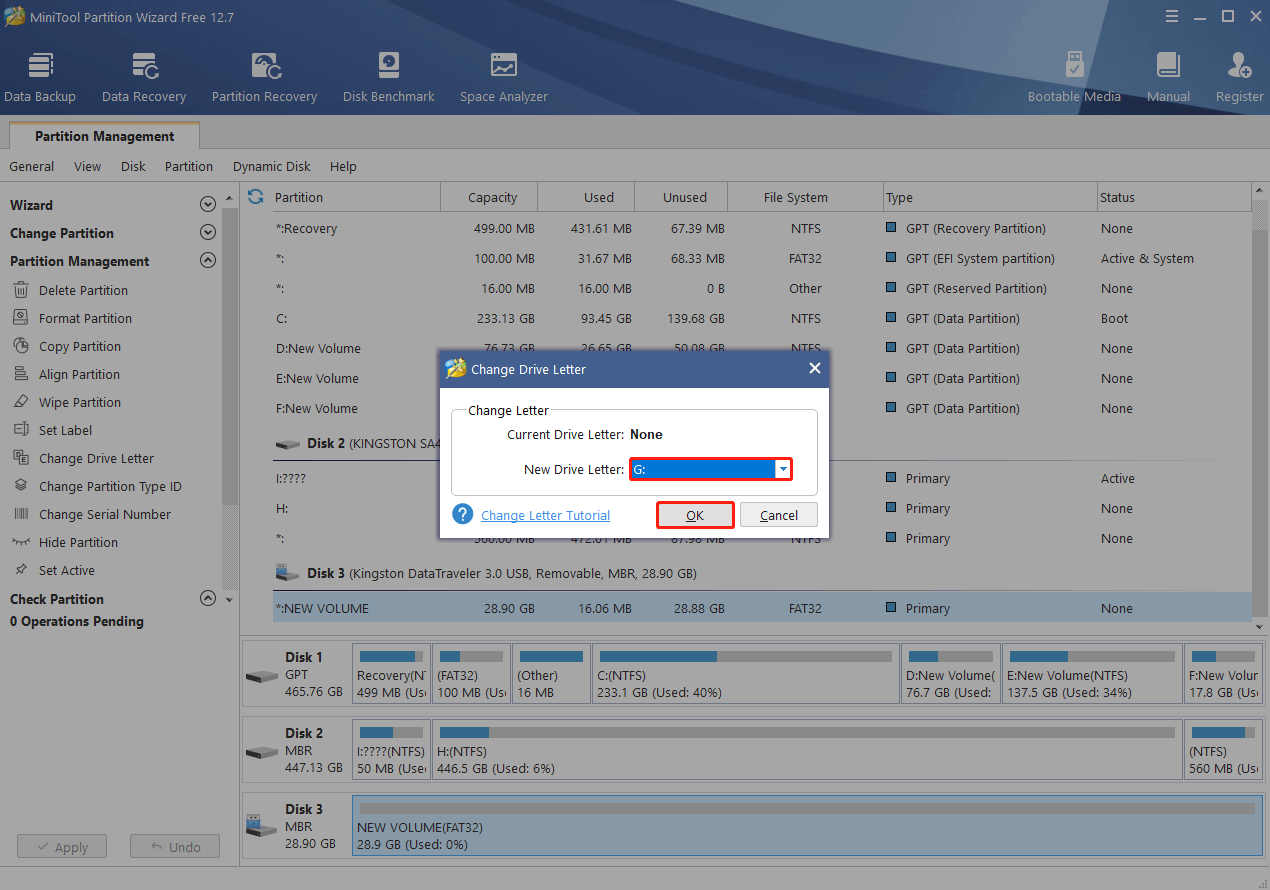
Task: Open the Change Letter Tutorial link
Action: point(545,514)
